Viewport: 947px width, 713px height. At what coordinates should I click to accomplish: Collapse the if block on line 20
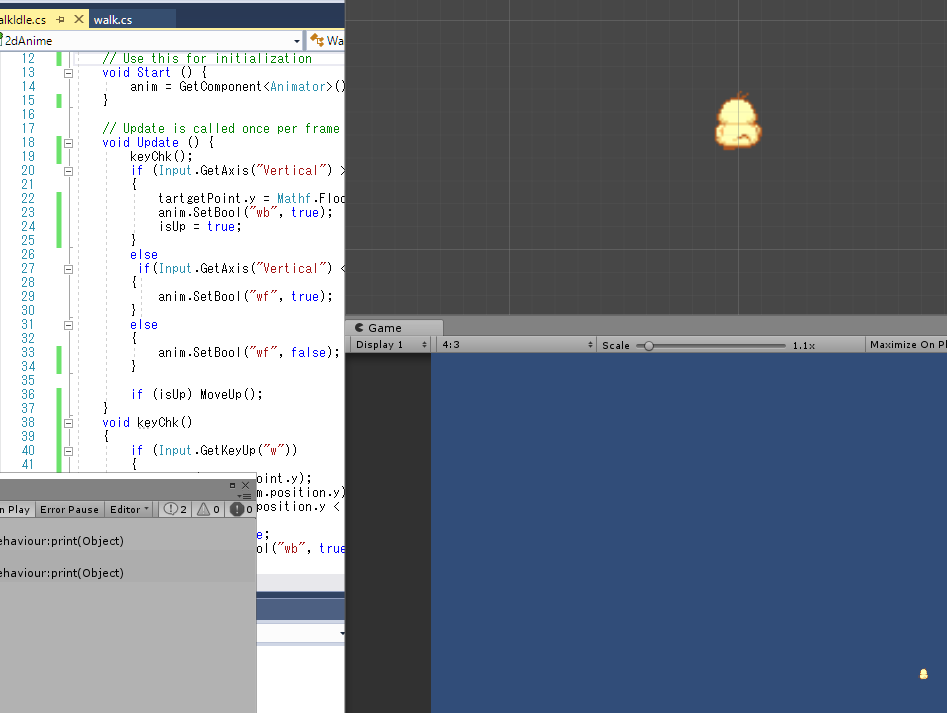(68, 171)
